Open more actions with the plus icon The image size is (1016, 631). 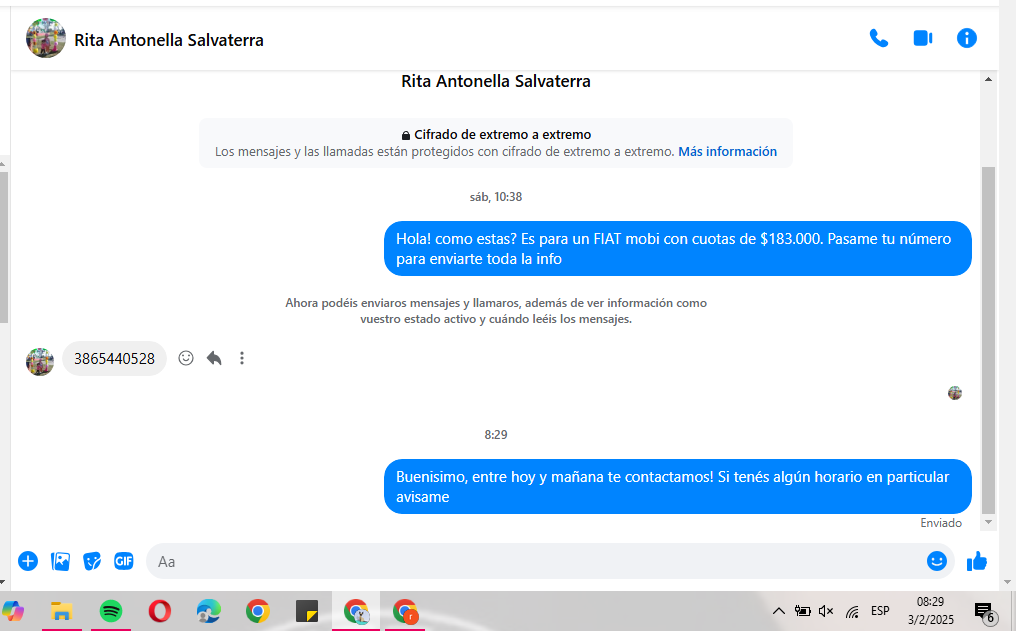[28, 561]
